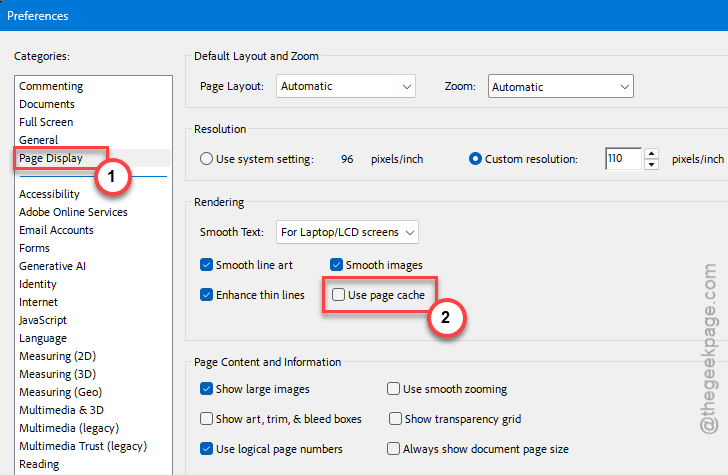Image resolution: width=728 pixels, height=475 pixels.
Task: Select the Custom resolution radio button
Action: (x=475, y=159)
